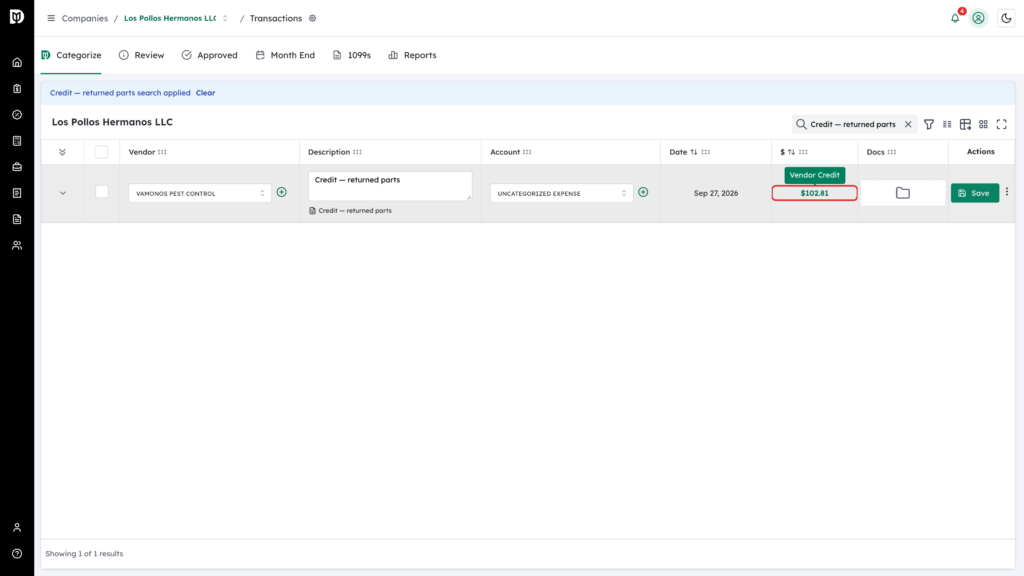The width and height of the screenshot is (1024, 576).
Task: Click the Clear link in the search banner
Action: click(205, 93)
